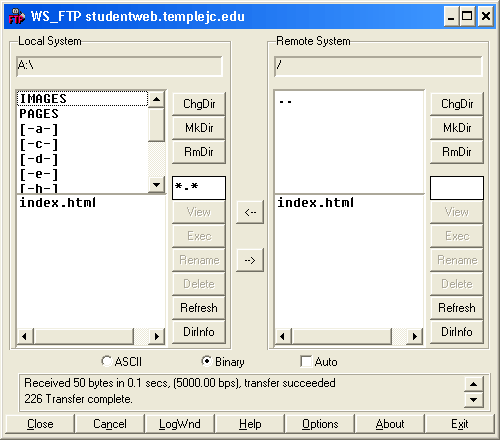Open Help
This screenshot has width=500, height=440.
250,424
